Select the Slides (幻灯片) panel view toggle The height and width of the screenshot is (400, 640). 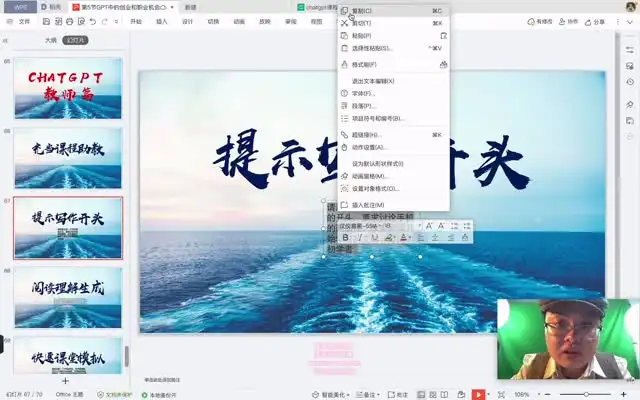pyautogui.click(x=74, y=40)
